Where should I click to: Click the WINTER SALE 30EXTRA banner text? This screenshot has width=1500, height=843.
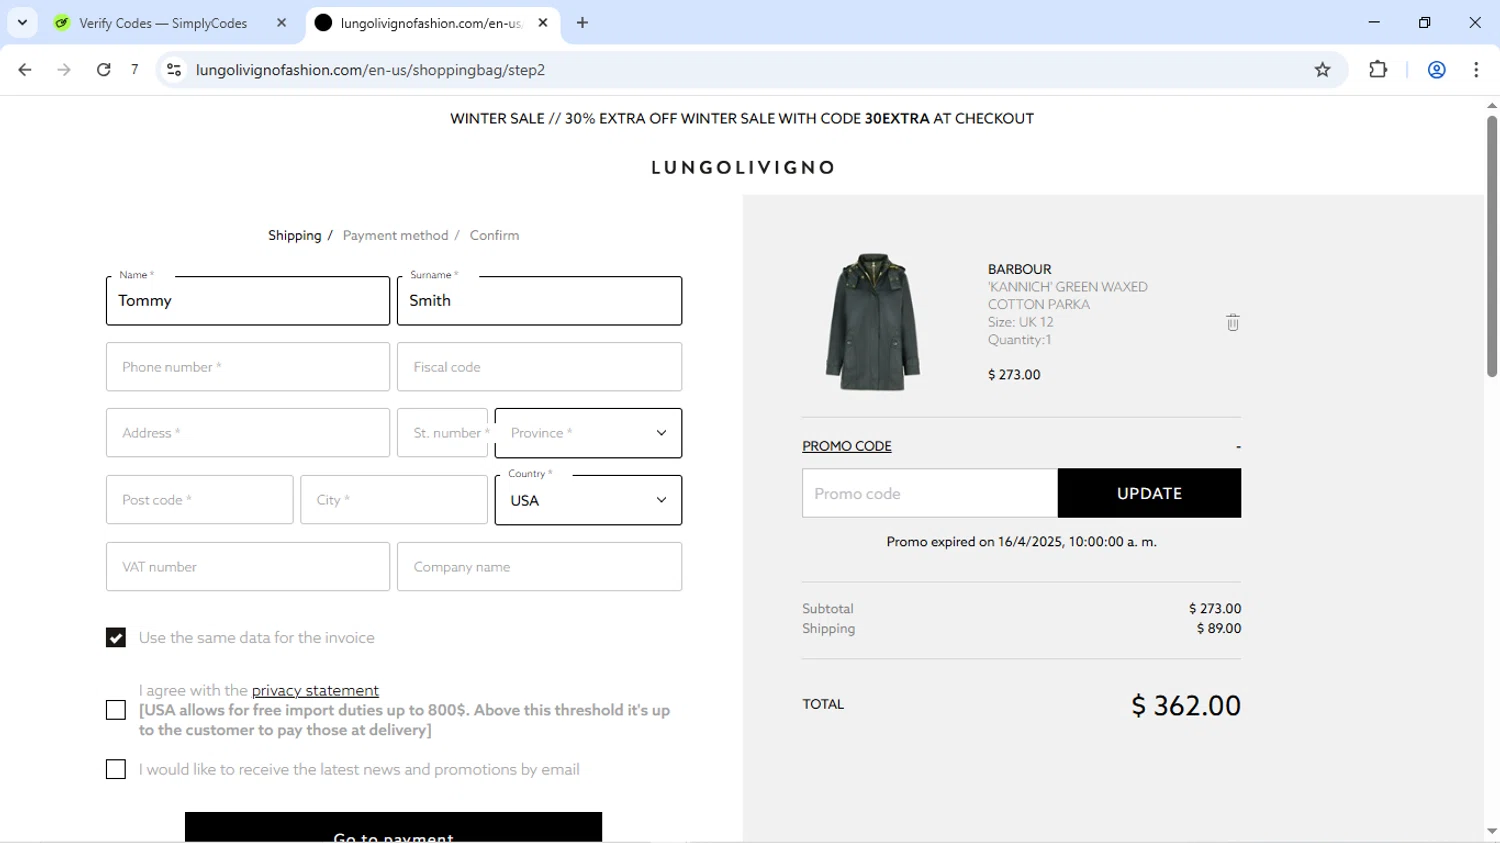coord(742,119)
